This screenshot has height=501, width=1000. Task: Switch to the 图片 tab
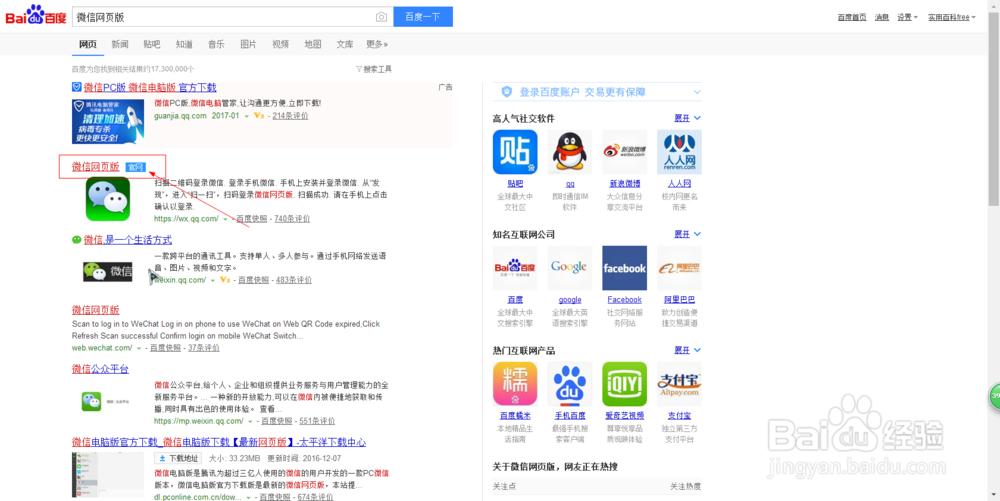pos(248,44)
